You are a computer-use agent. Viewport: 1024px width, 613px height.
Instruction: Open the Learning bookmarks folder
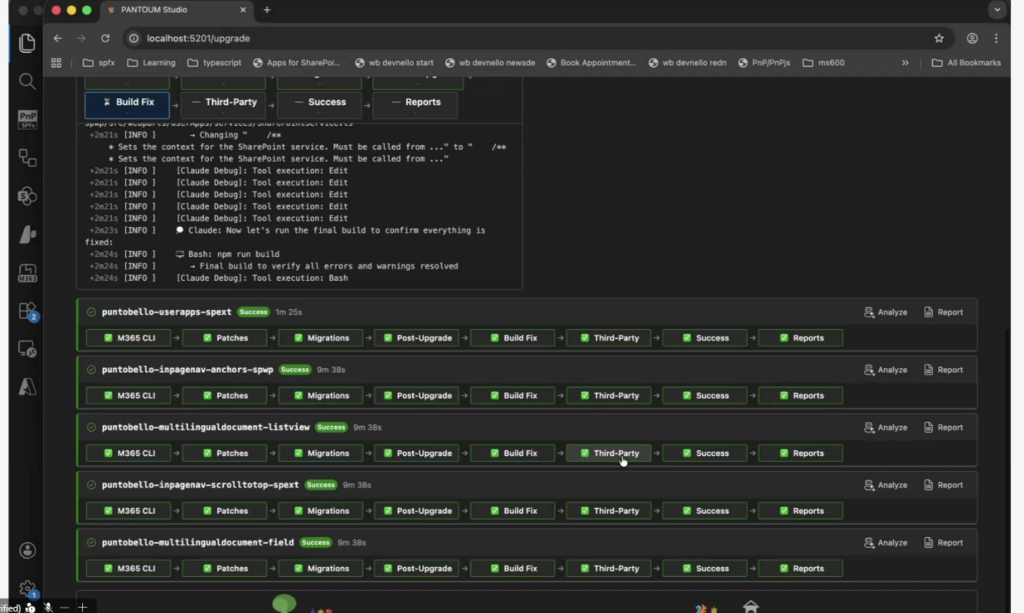pyautogui.click(x=151, y=62)
